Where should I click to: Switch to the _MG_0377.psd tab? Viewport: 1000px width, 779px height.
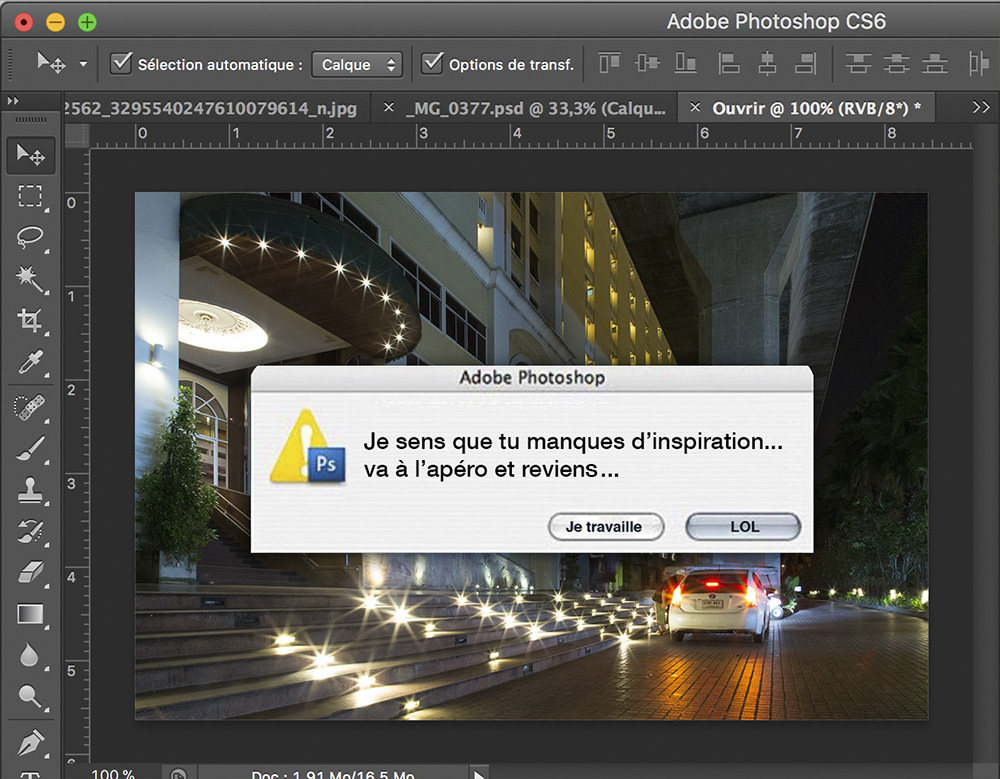click(x=536, y=108)
